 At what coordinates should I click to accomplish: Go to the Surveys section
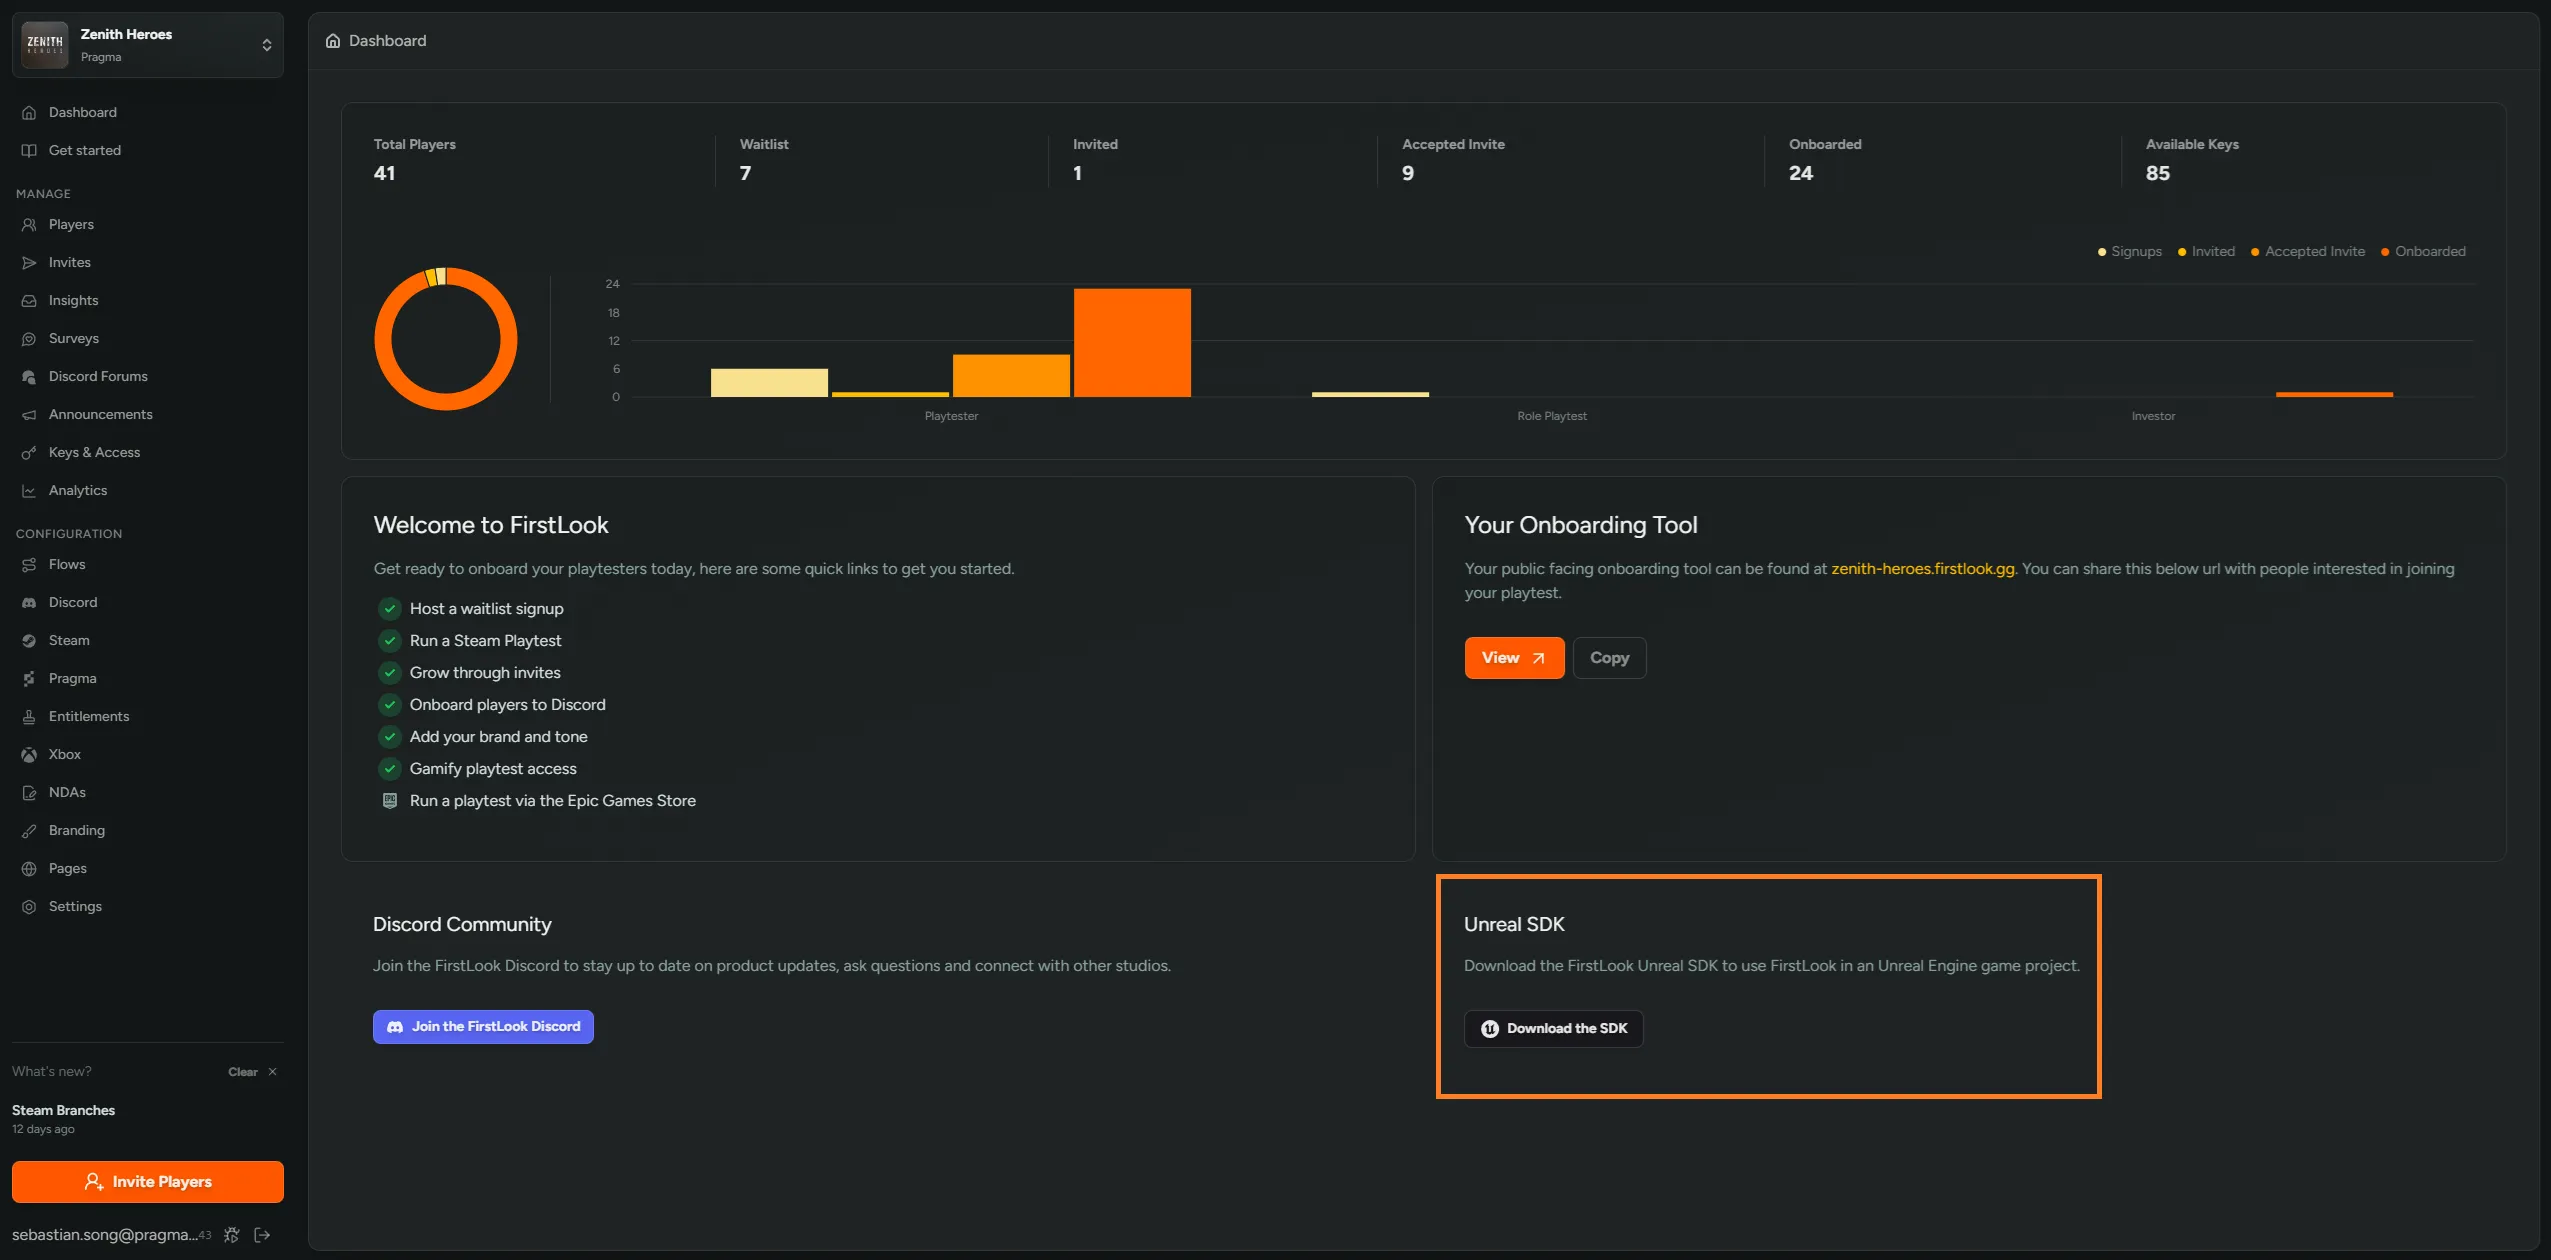pyautogui.click(x=74, y=339)
